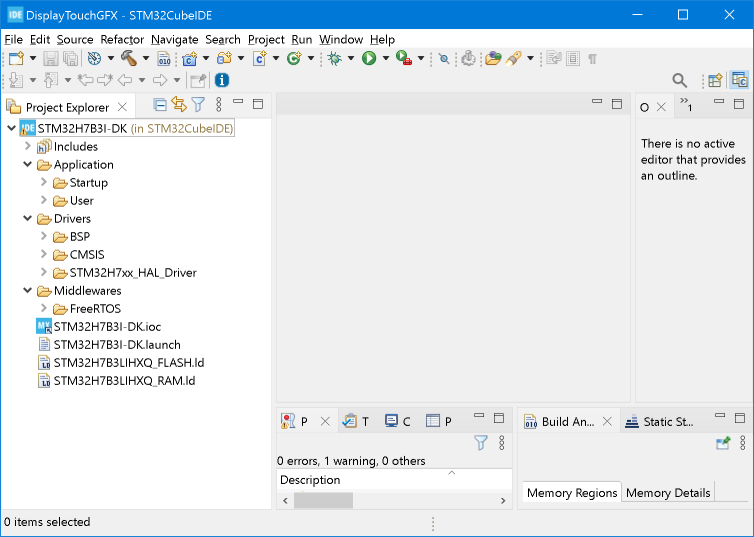Collapse the Application folder

click(28, 164)
